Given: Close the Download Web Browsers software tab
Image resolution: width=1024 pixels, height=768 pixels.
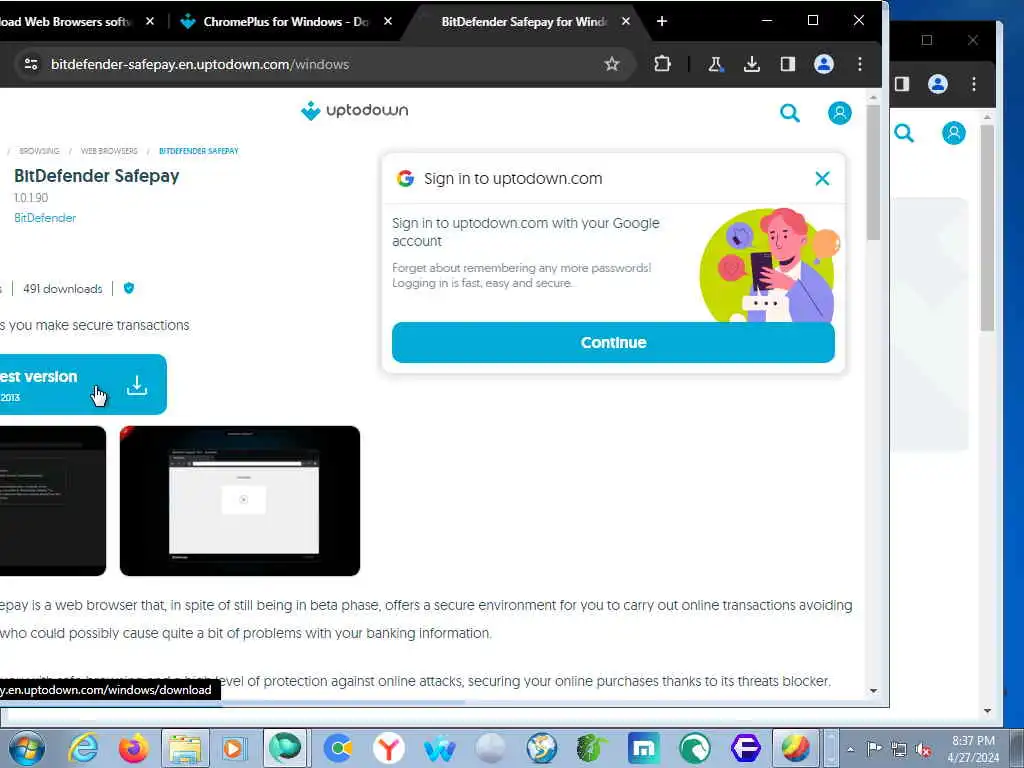Looking at the screenshot, I should pyautogui.click(x=150, y=22).
